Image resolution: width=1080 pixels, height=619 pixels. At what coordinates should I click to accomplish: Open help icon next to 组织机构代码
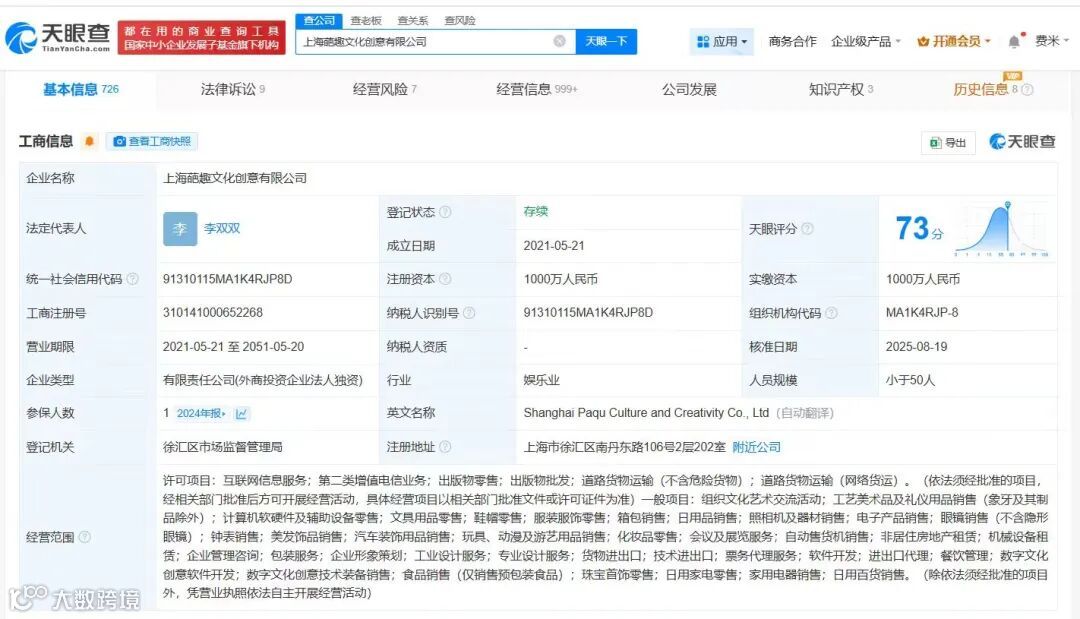(831, 313)
